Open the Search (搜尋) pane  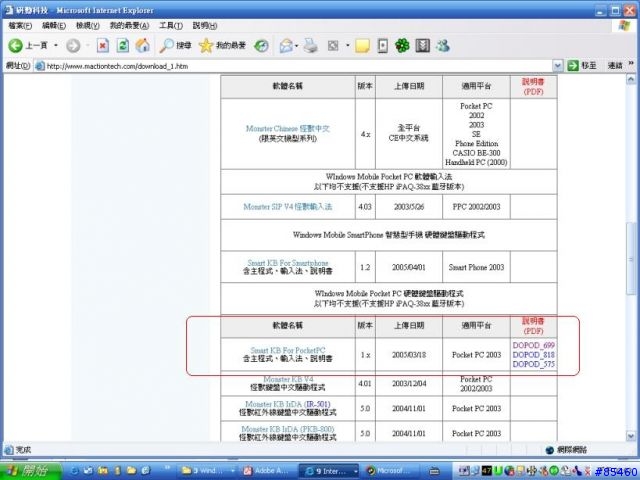click(176, 45)
